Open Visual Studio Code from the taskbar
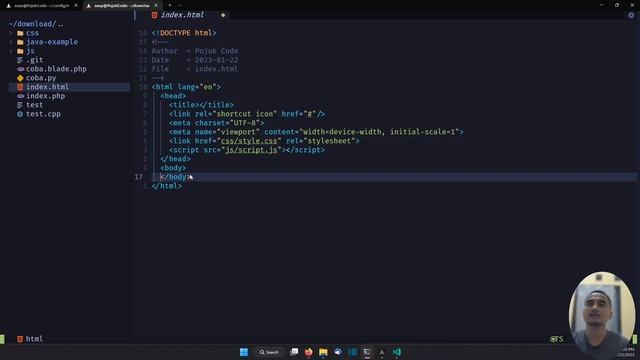Viewport: 640px width, 360px height. click(396, 352)
